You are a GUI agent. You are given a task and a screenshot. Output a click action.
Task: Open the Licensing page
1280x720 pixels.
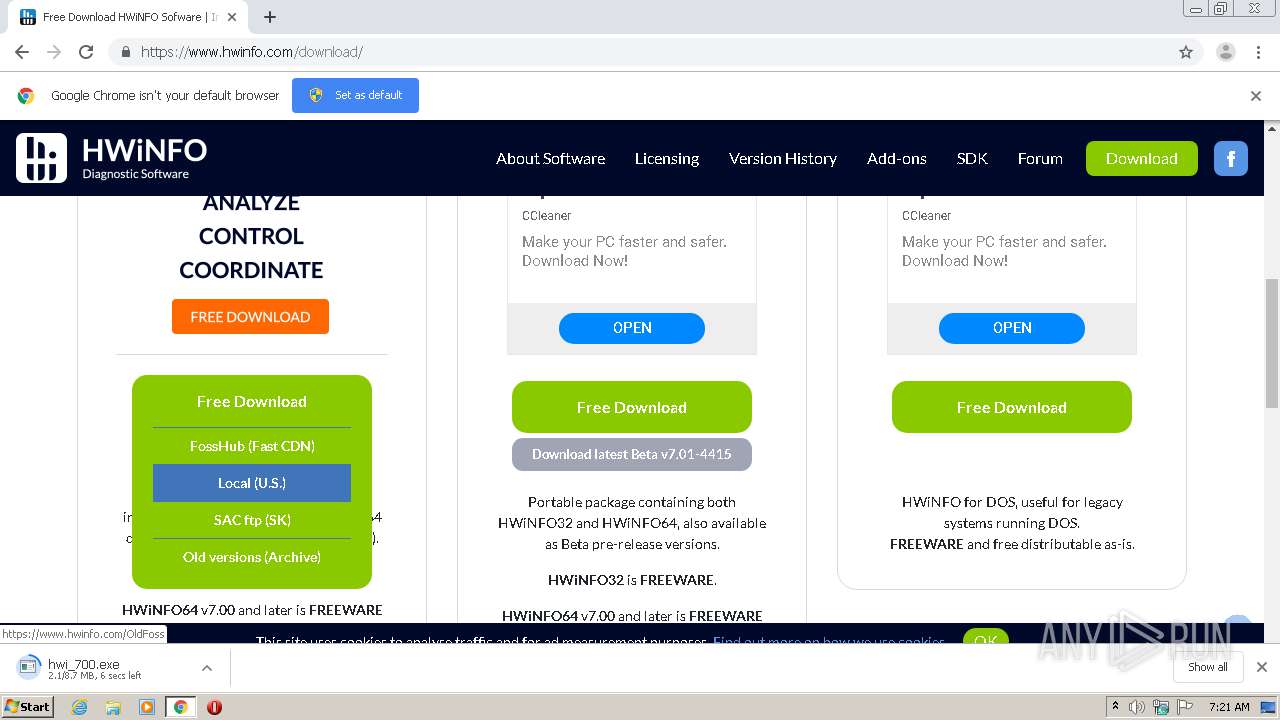pos(667,158)
